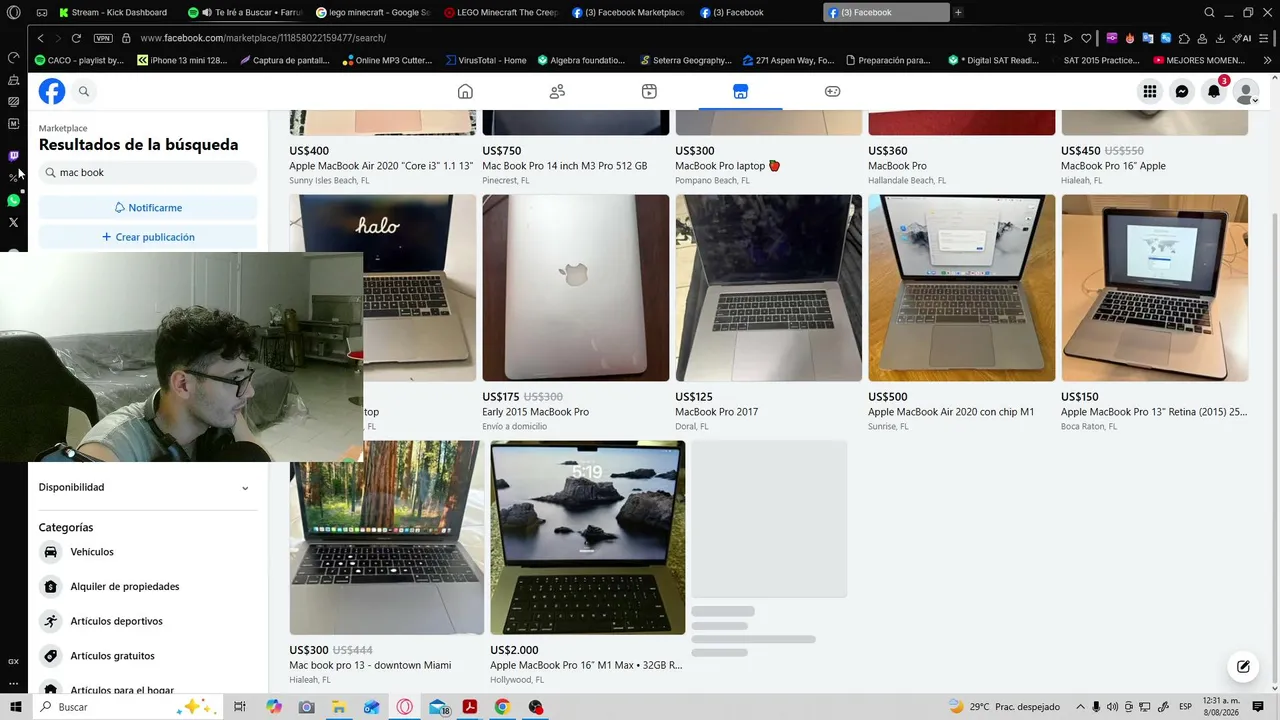
Task: Click the heart bookmark icon in address bar
Action: [x=1086, y=38]
